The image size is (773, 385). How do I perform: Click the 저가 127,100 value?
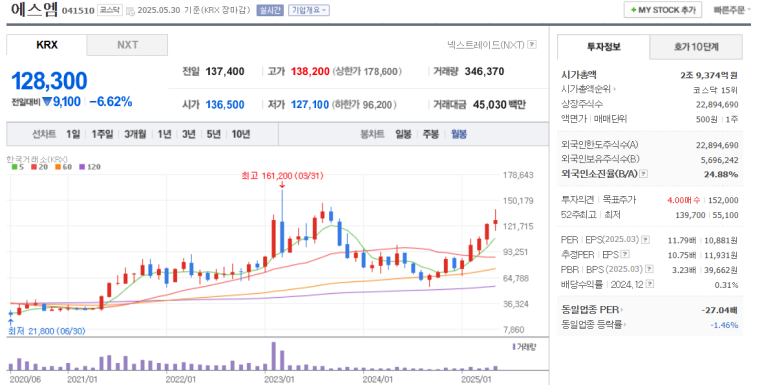[310, 105]
